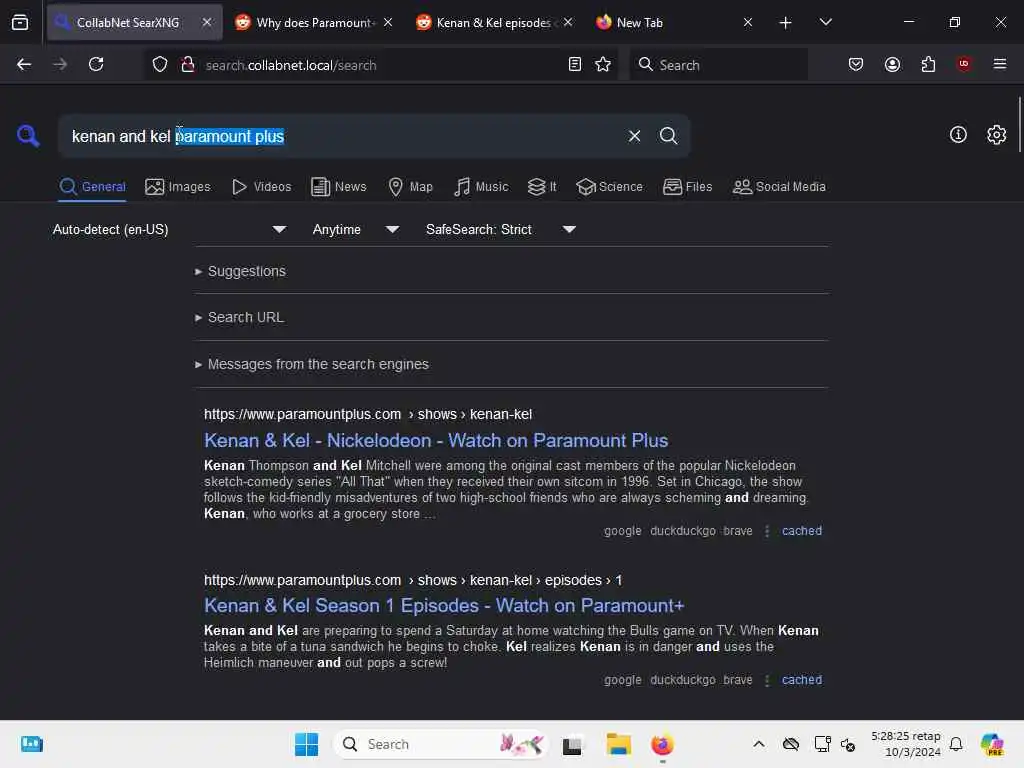This screenshot has height=768, width=1024.
Task: Open the Pocket save icon
Action: pyautogui.click(x=856, y=64)
